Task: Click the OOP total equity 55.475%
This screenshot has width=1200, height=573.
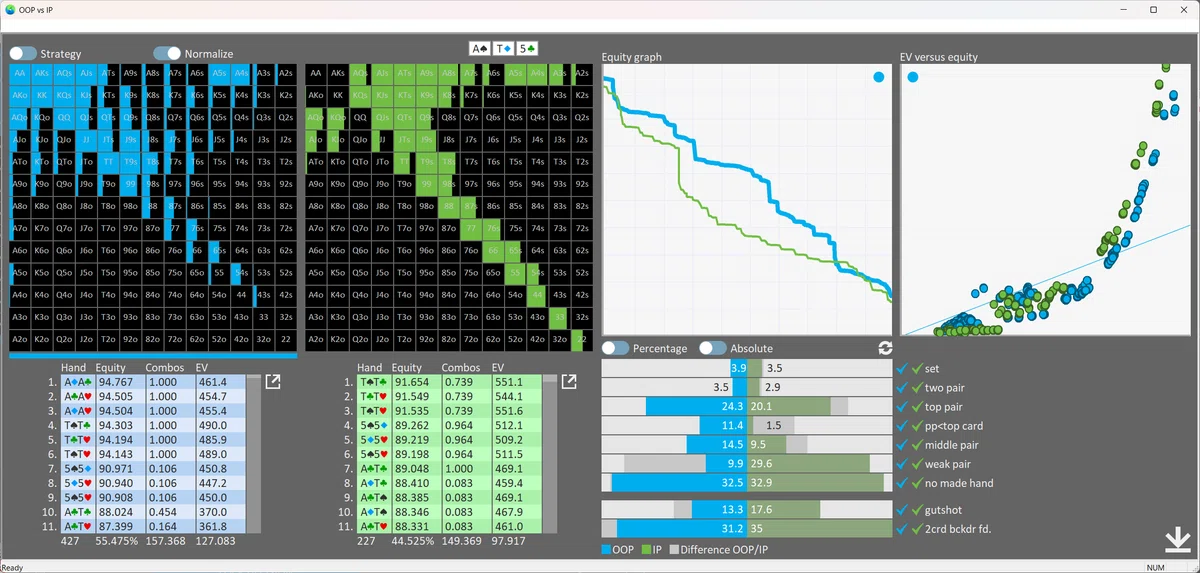Action: click(x=117, y=541)
